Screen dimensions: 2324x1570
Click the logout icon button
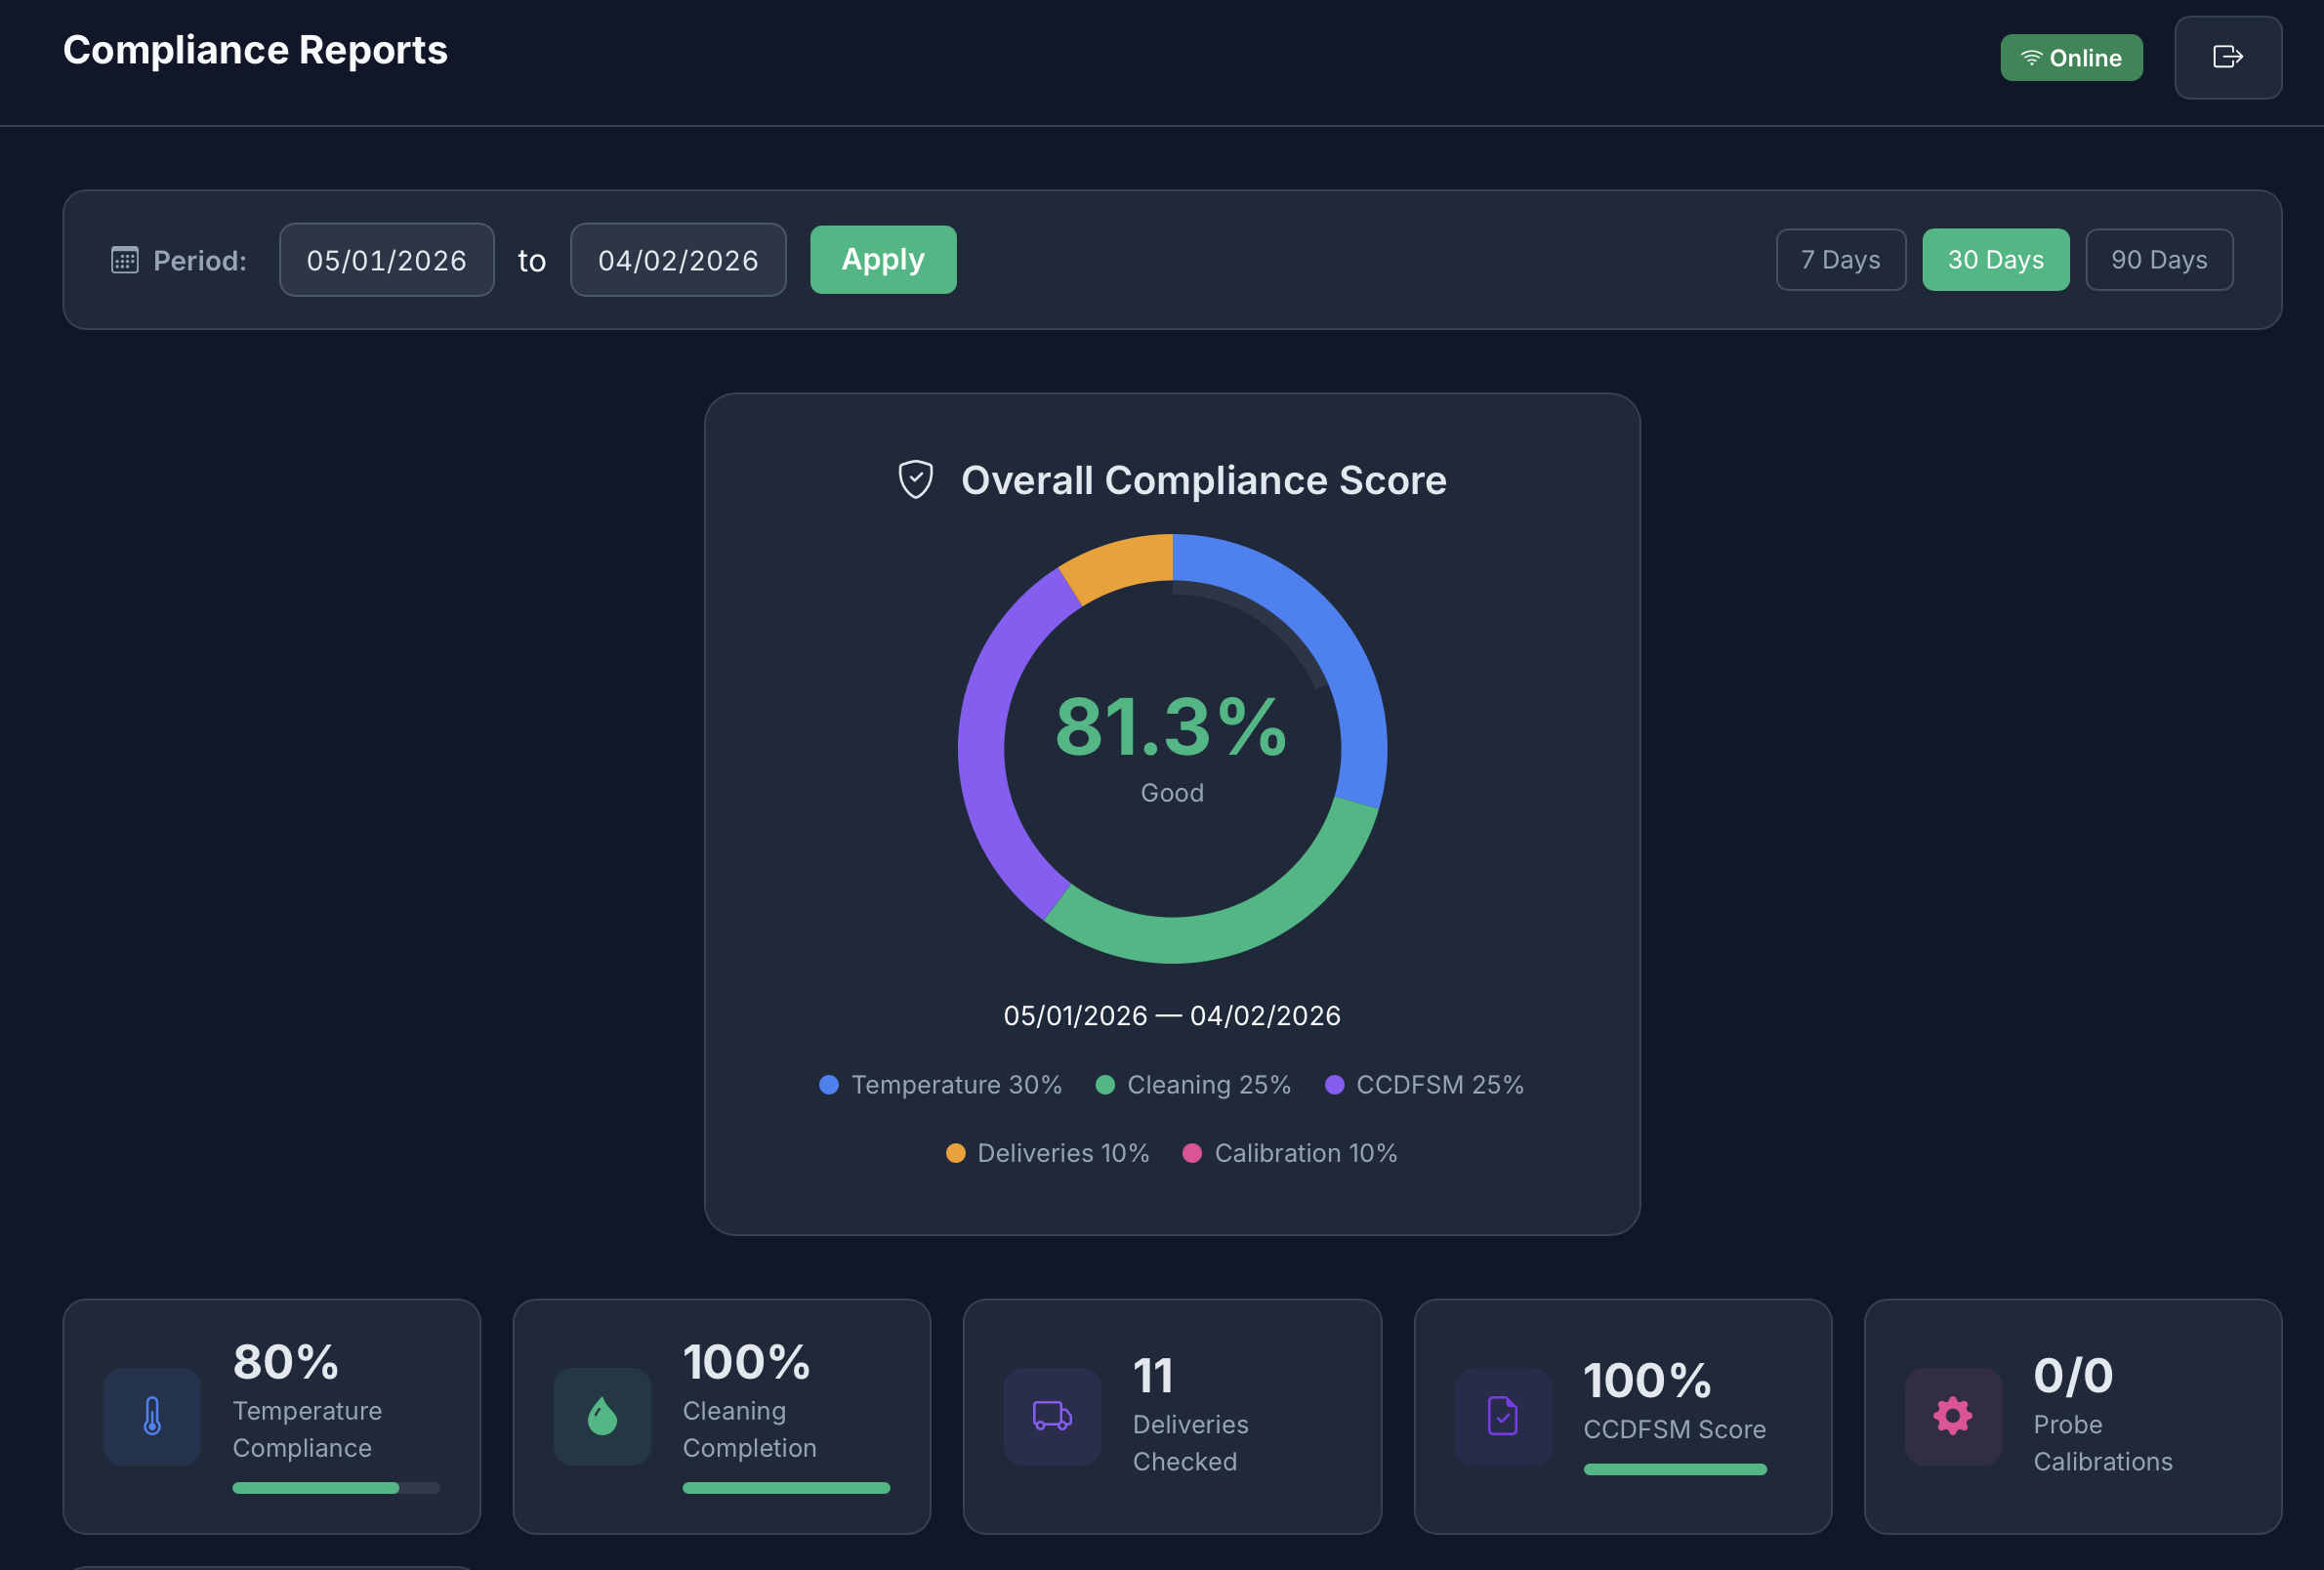click(2227, 57)
